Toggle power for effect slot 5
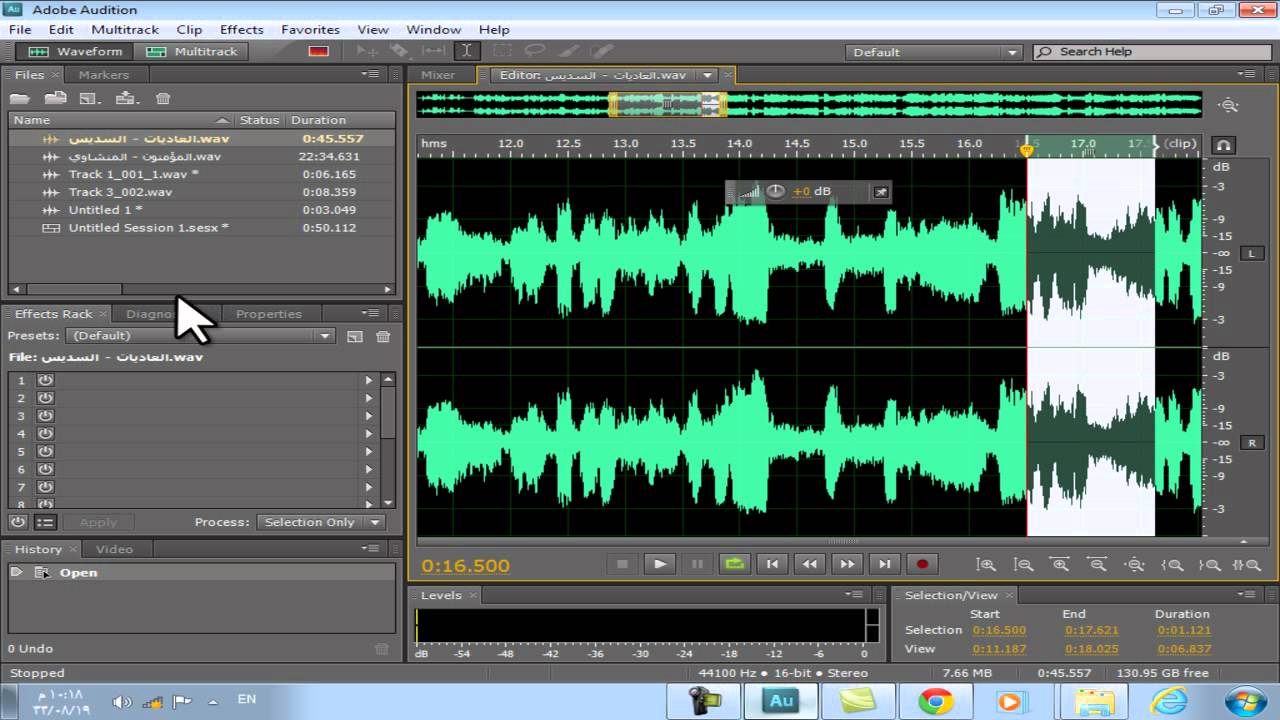The width and height of the screenshot is (1280, 720). click(x=45, y=452)
